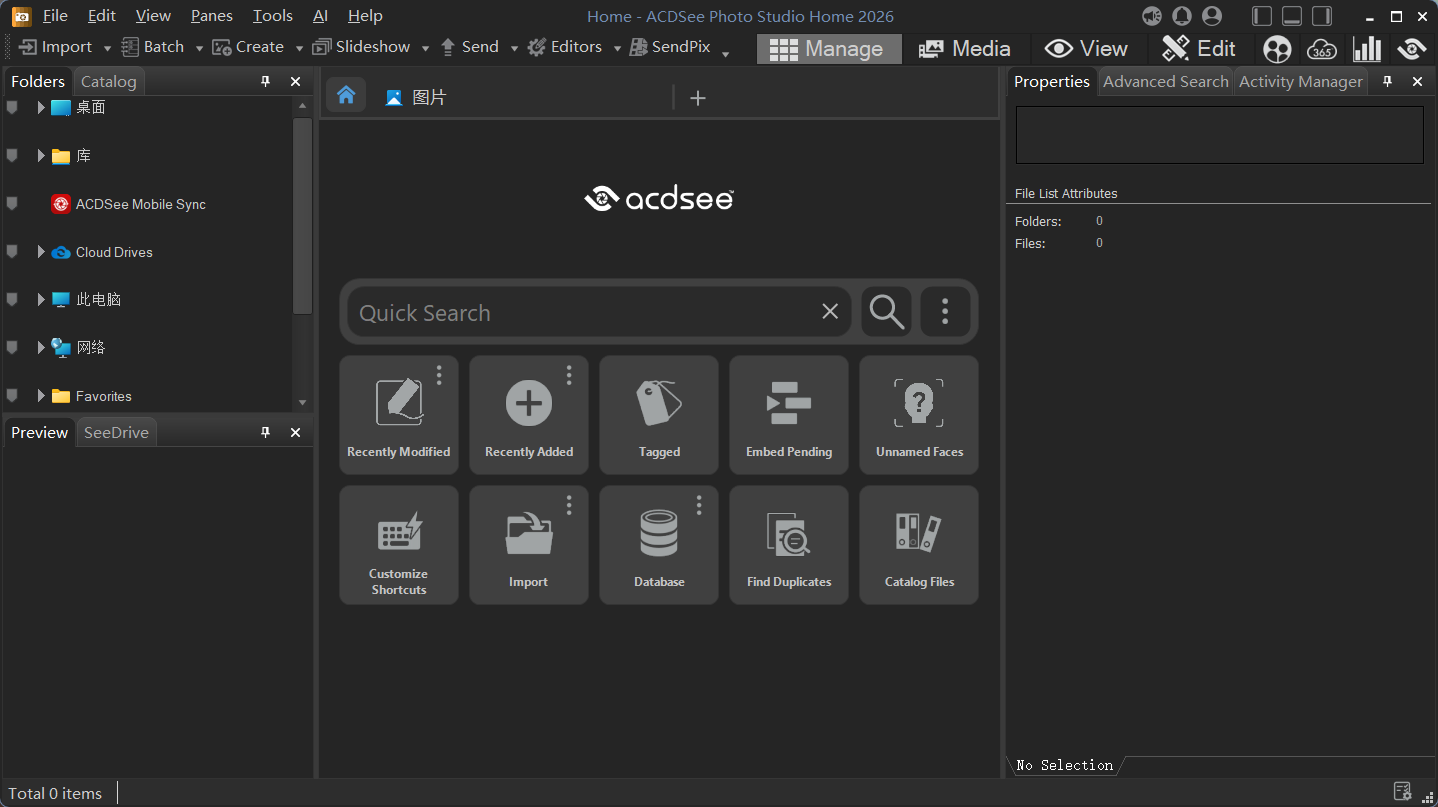Viewport: 1438px width, 807px height.
Task: Open the Tagged items tile
Action: (x=658, y=415)
